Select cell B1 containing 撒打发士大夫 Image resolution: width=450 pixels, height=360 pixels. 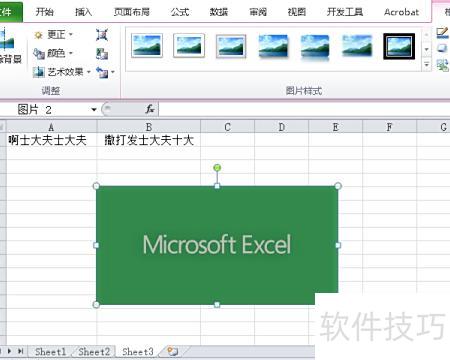point(149,140)
